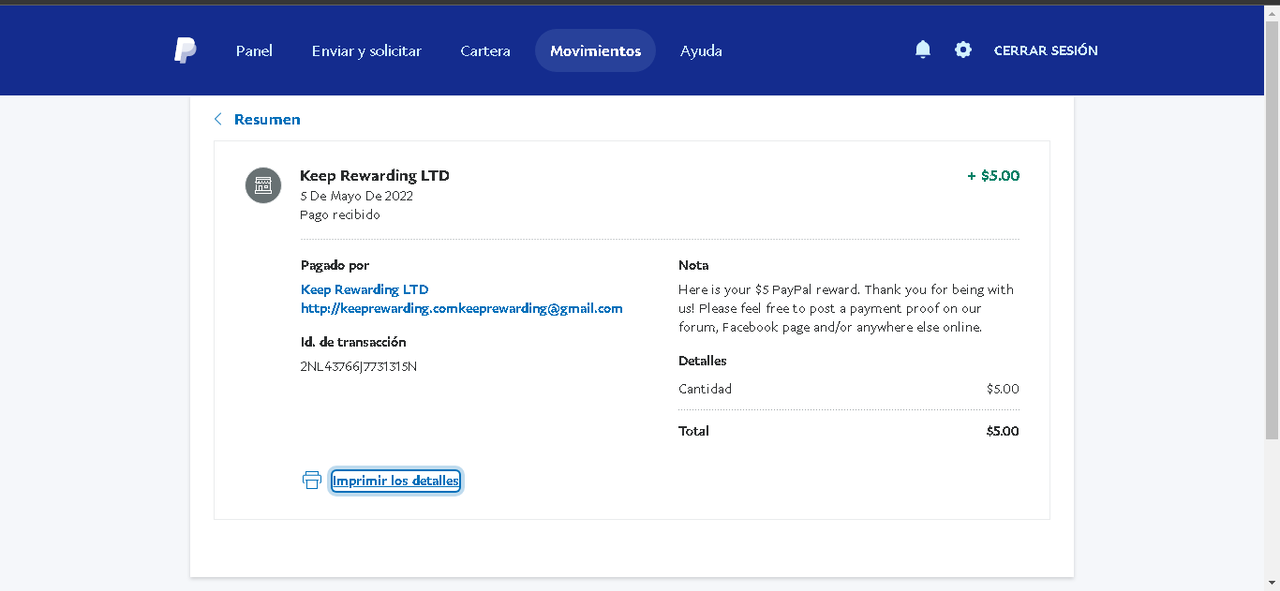Open the notifications bell
Viewport: 1280px width, 591px height.
(x=923, y=50)
